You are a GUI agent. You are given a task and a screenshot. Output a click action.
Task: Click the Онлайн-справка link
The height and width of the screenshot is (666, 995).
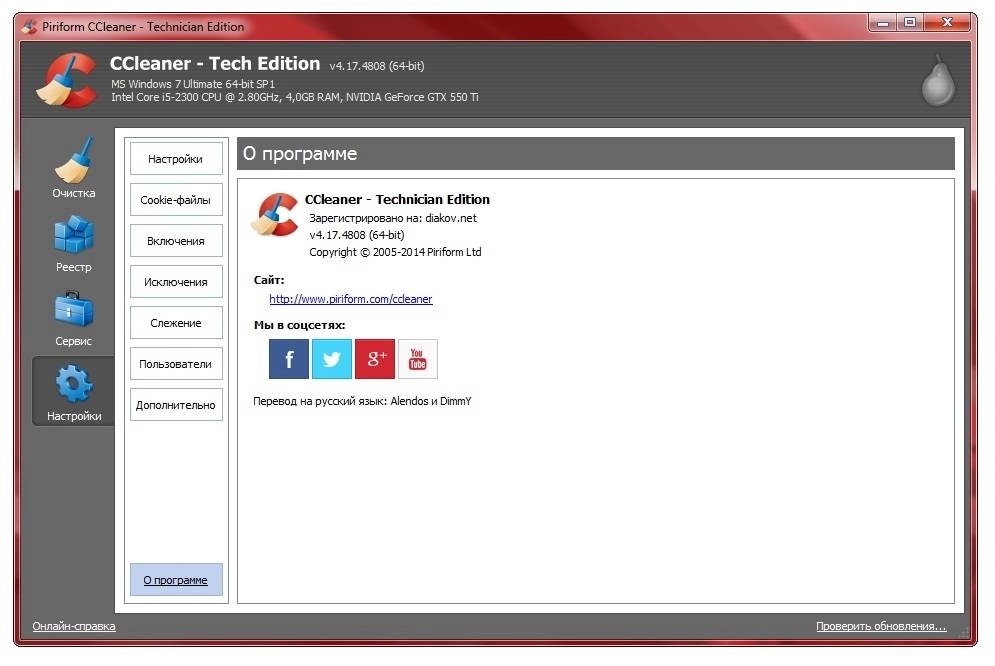[74, 626]
